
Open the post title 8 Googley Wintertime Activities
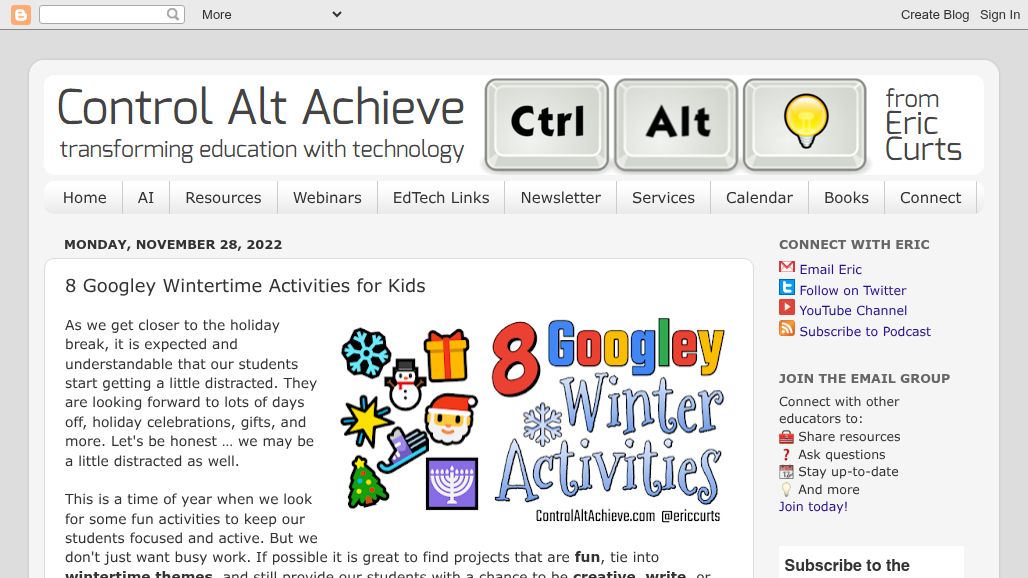[x=244, y=286]
